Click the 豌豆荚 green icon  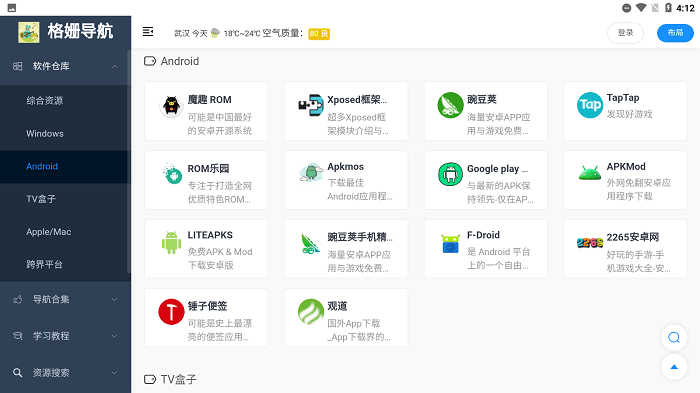(x=450, y=105)
